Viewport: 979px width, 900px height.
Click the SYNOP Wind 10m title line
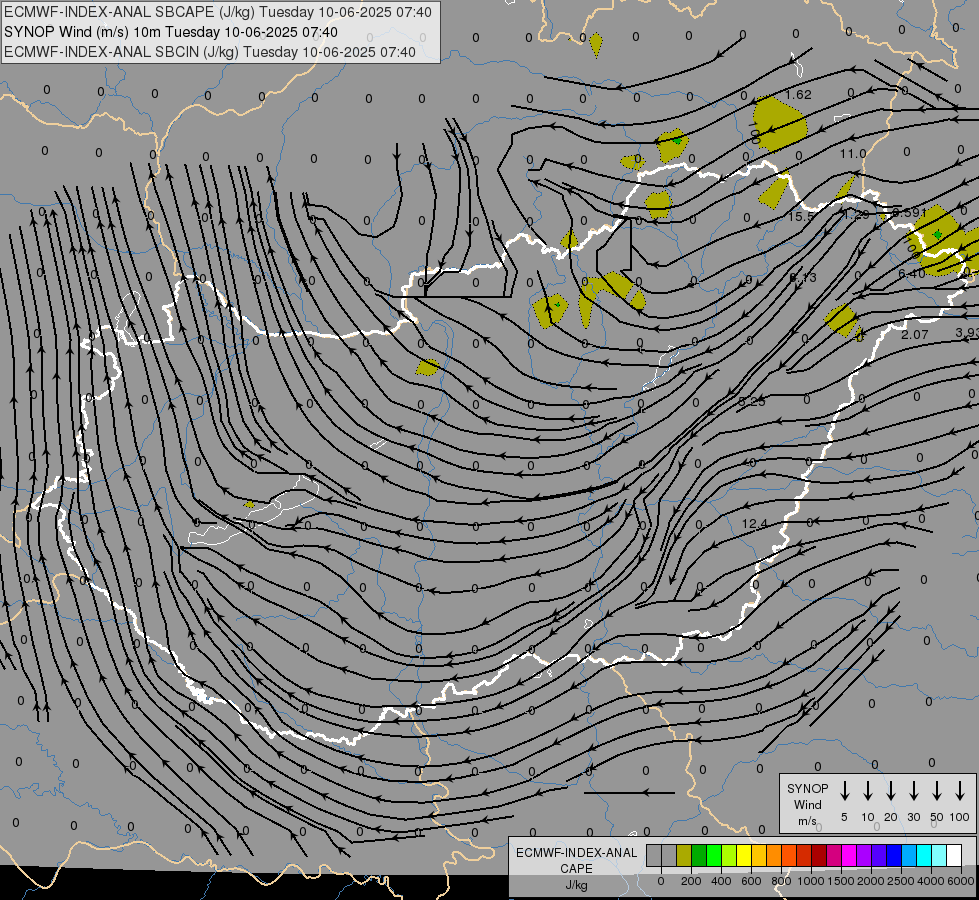coord(171,32)
